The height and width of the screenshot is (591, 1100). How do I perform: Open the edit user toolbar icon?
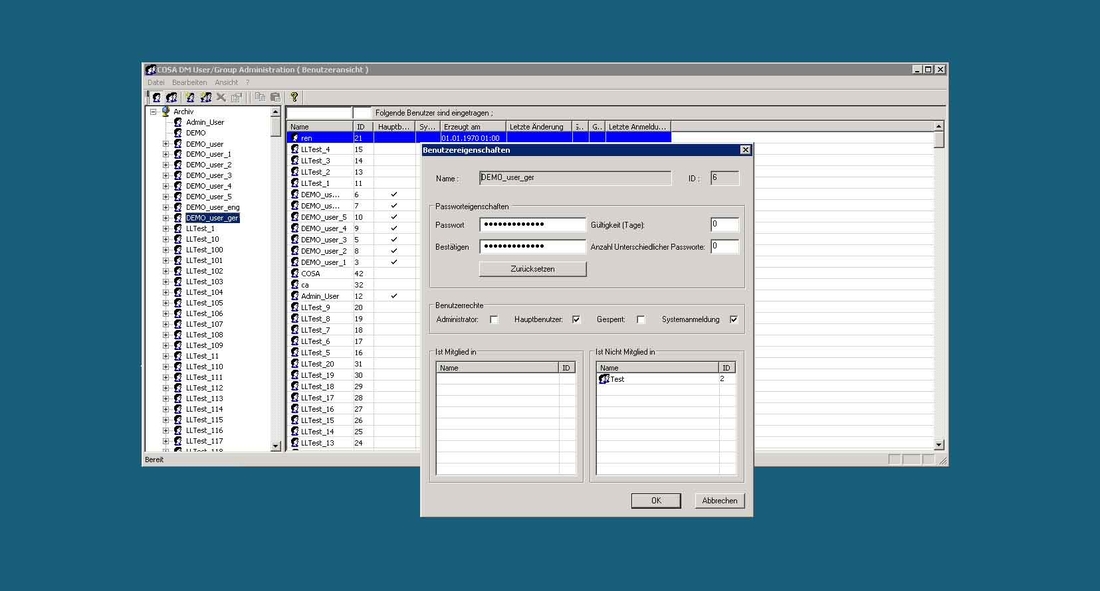(191, 97)
